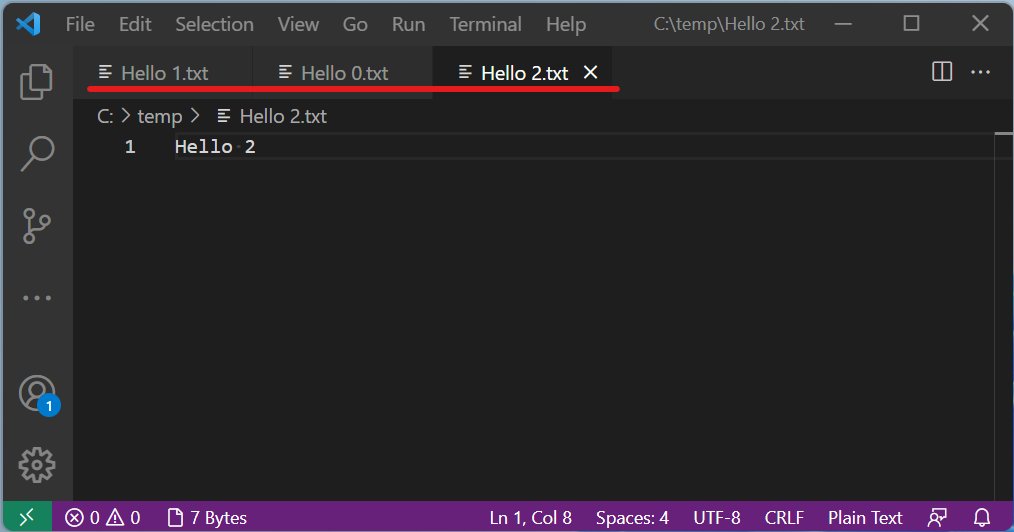Open the Manage gear menu
Image resolution: width=1014 pixels, height=532 pixels.
[37, 465]
